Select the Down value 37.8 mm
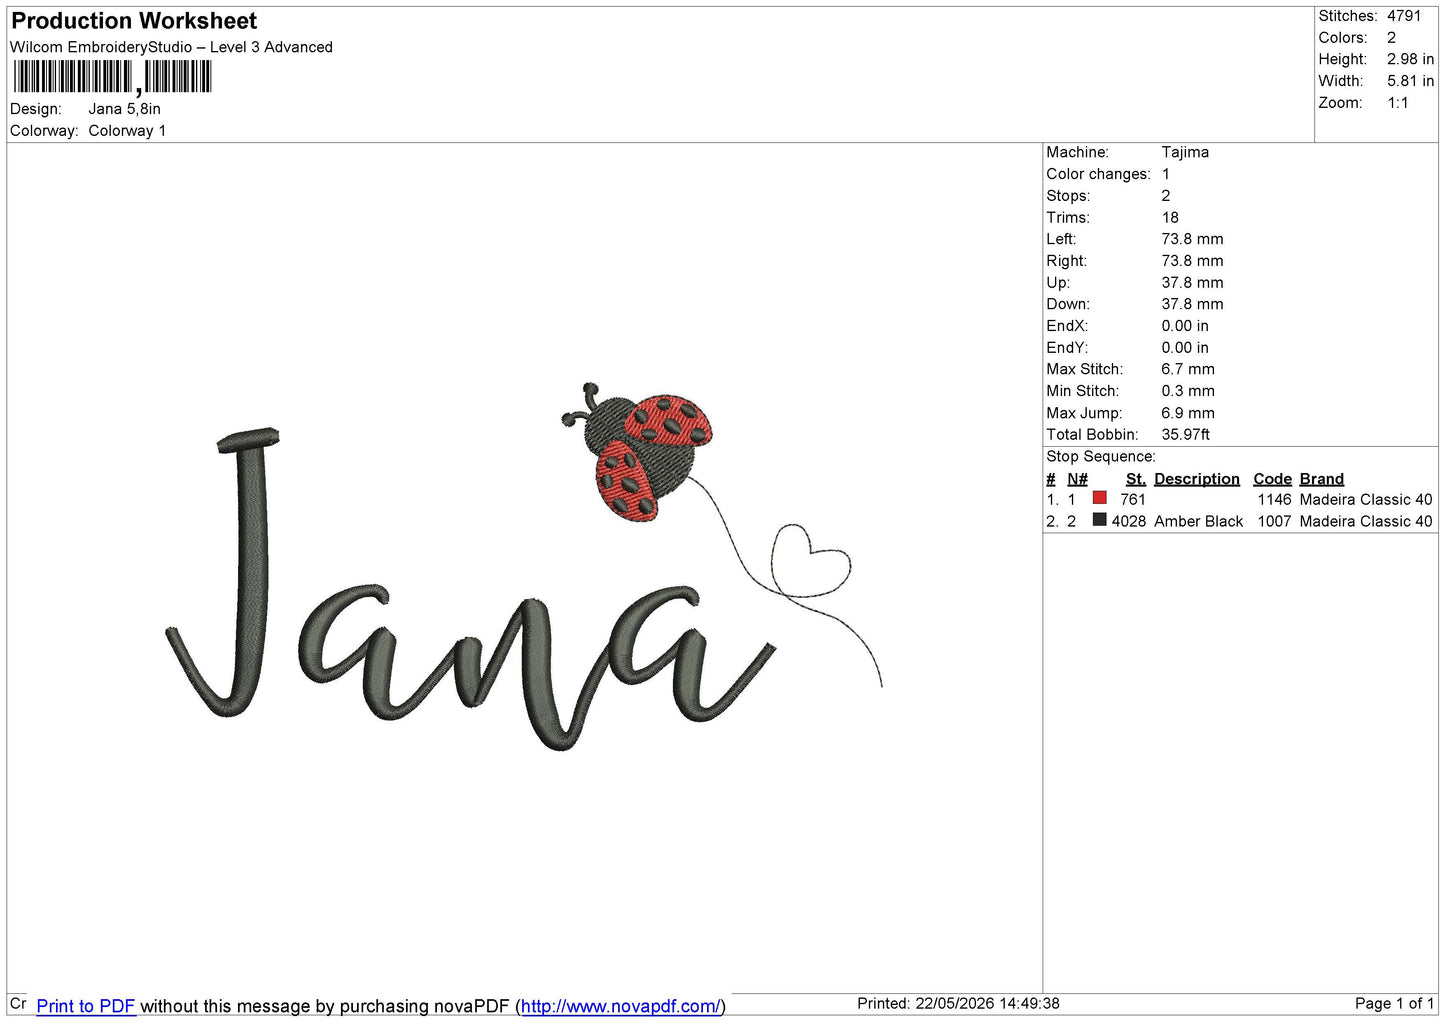This screenshot has width=1445, height=1021. pyautogui.click(x=1192, y=304)
